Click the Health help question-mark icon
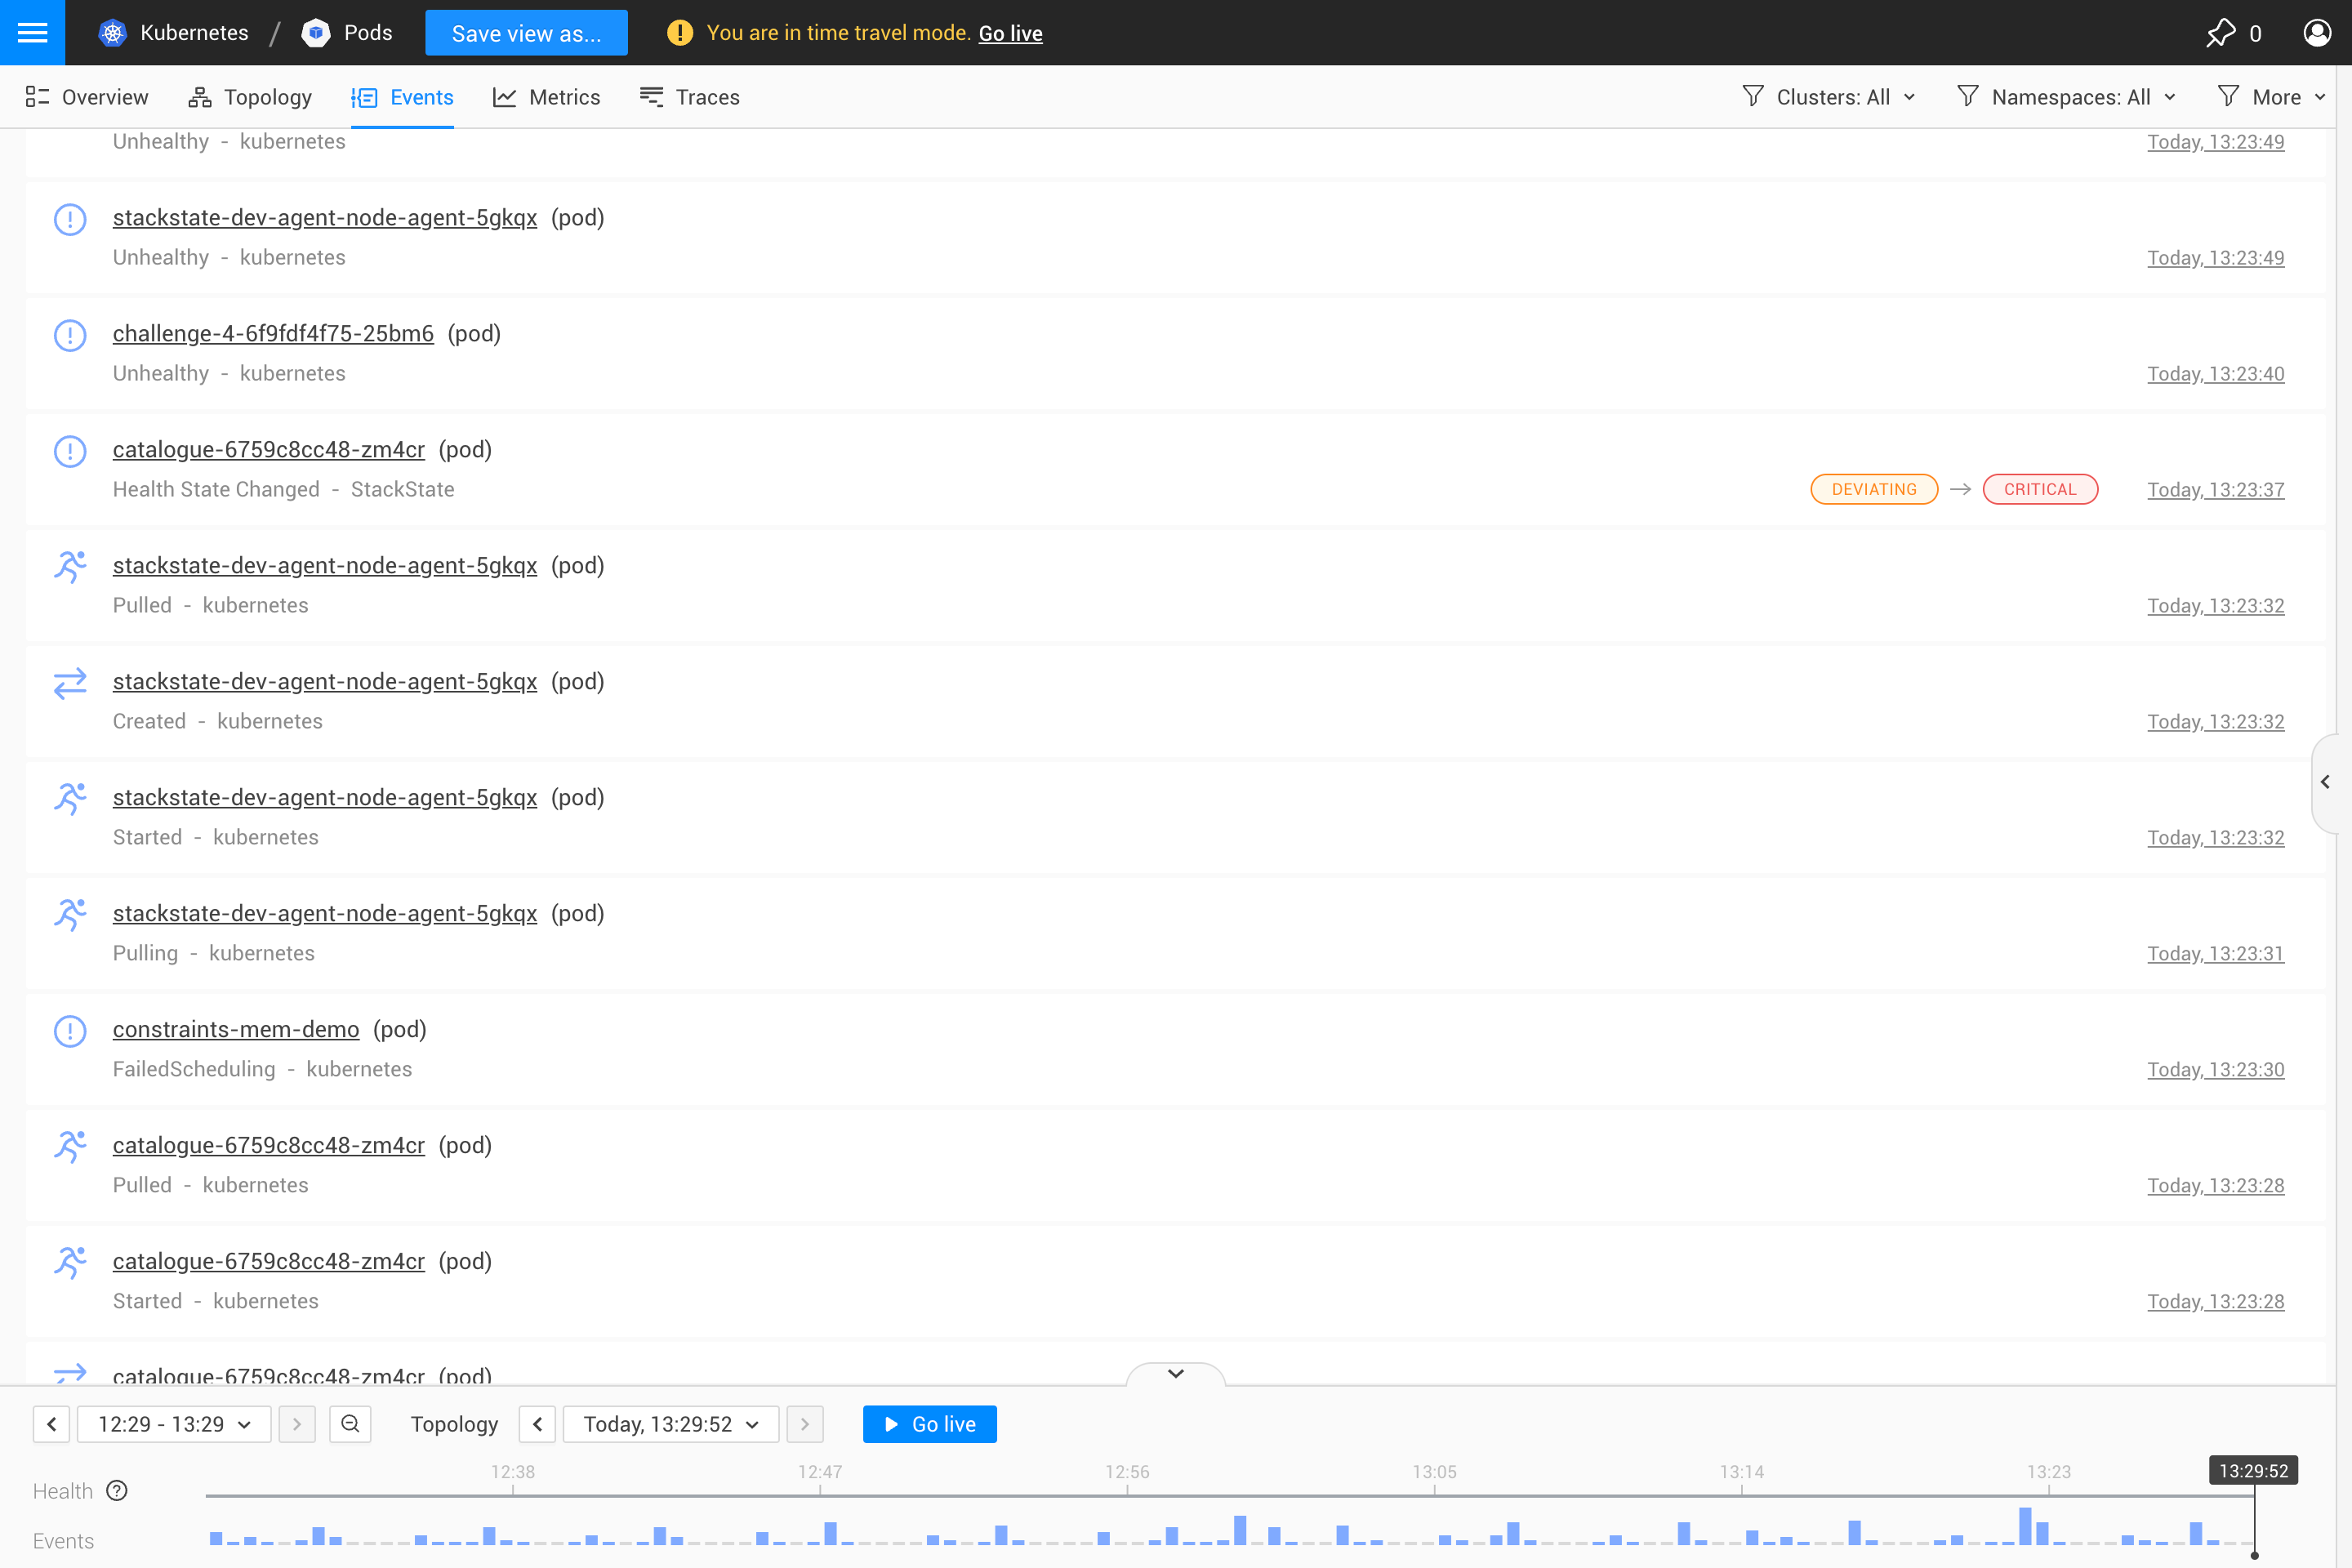 117,1491
